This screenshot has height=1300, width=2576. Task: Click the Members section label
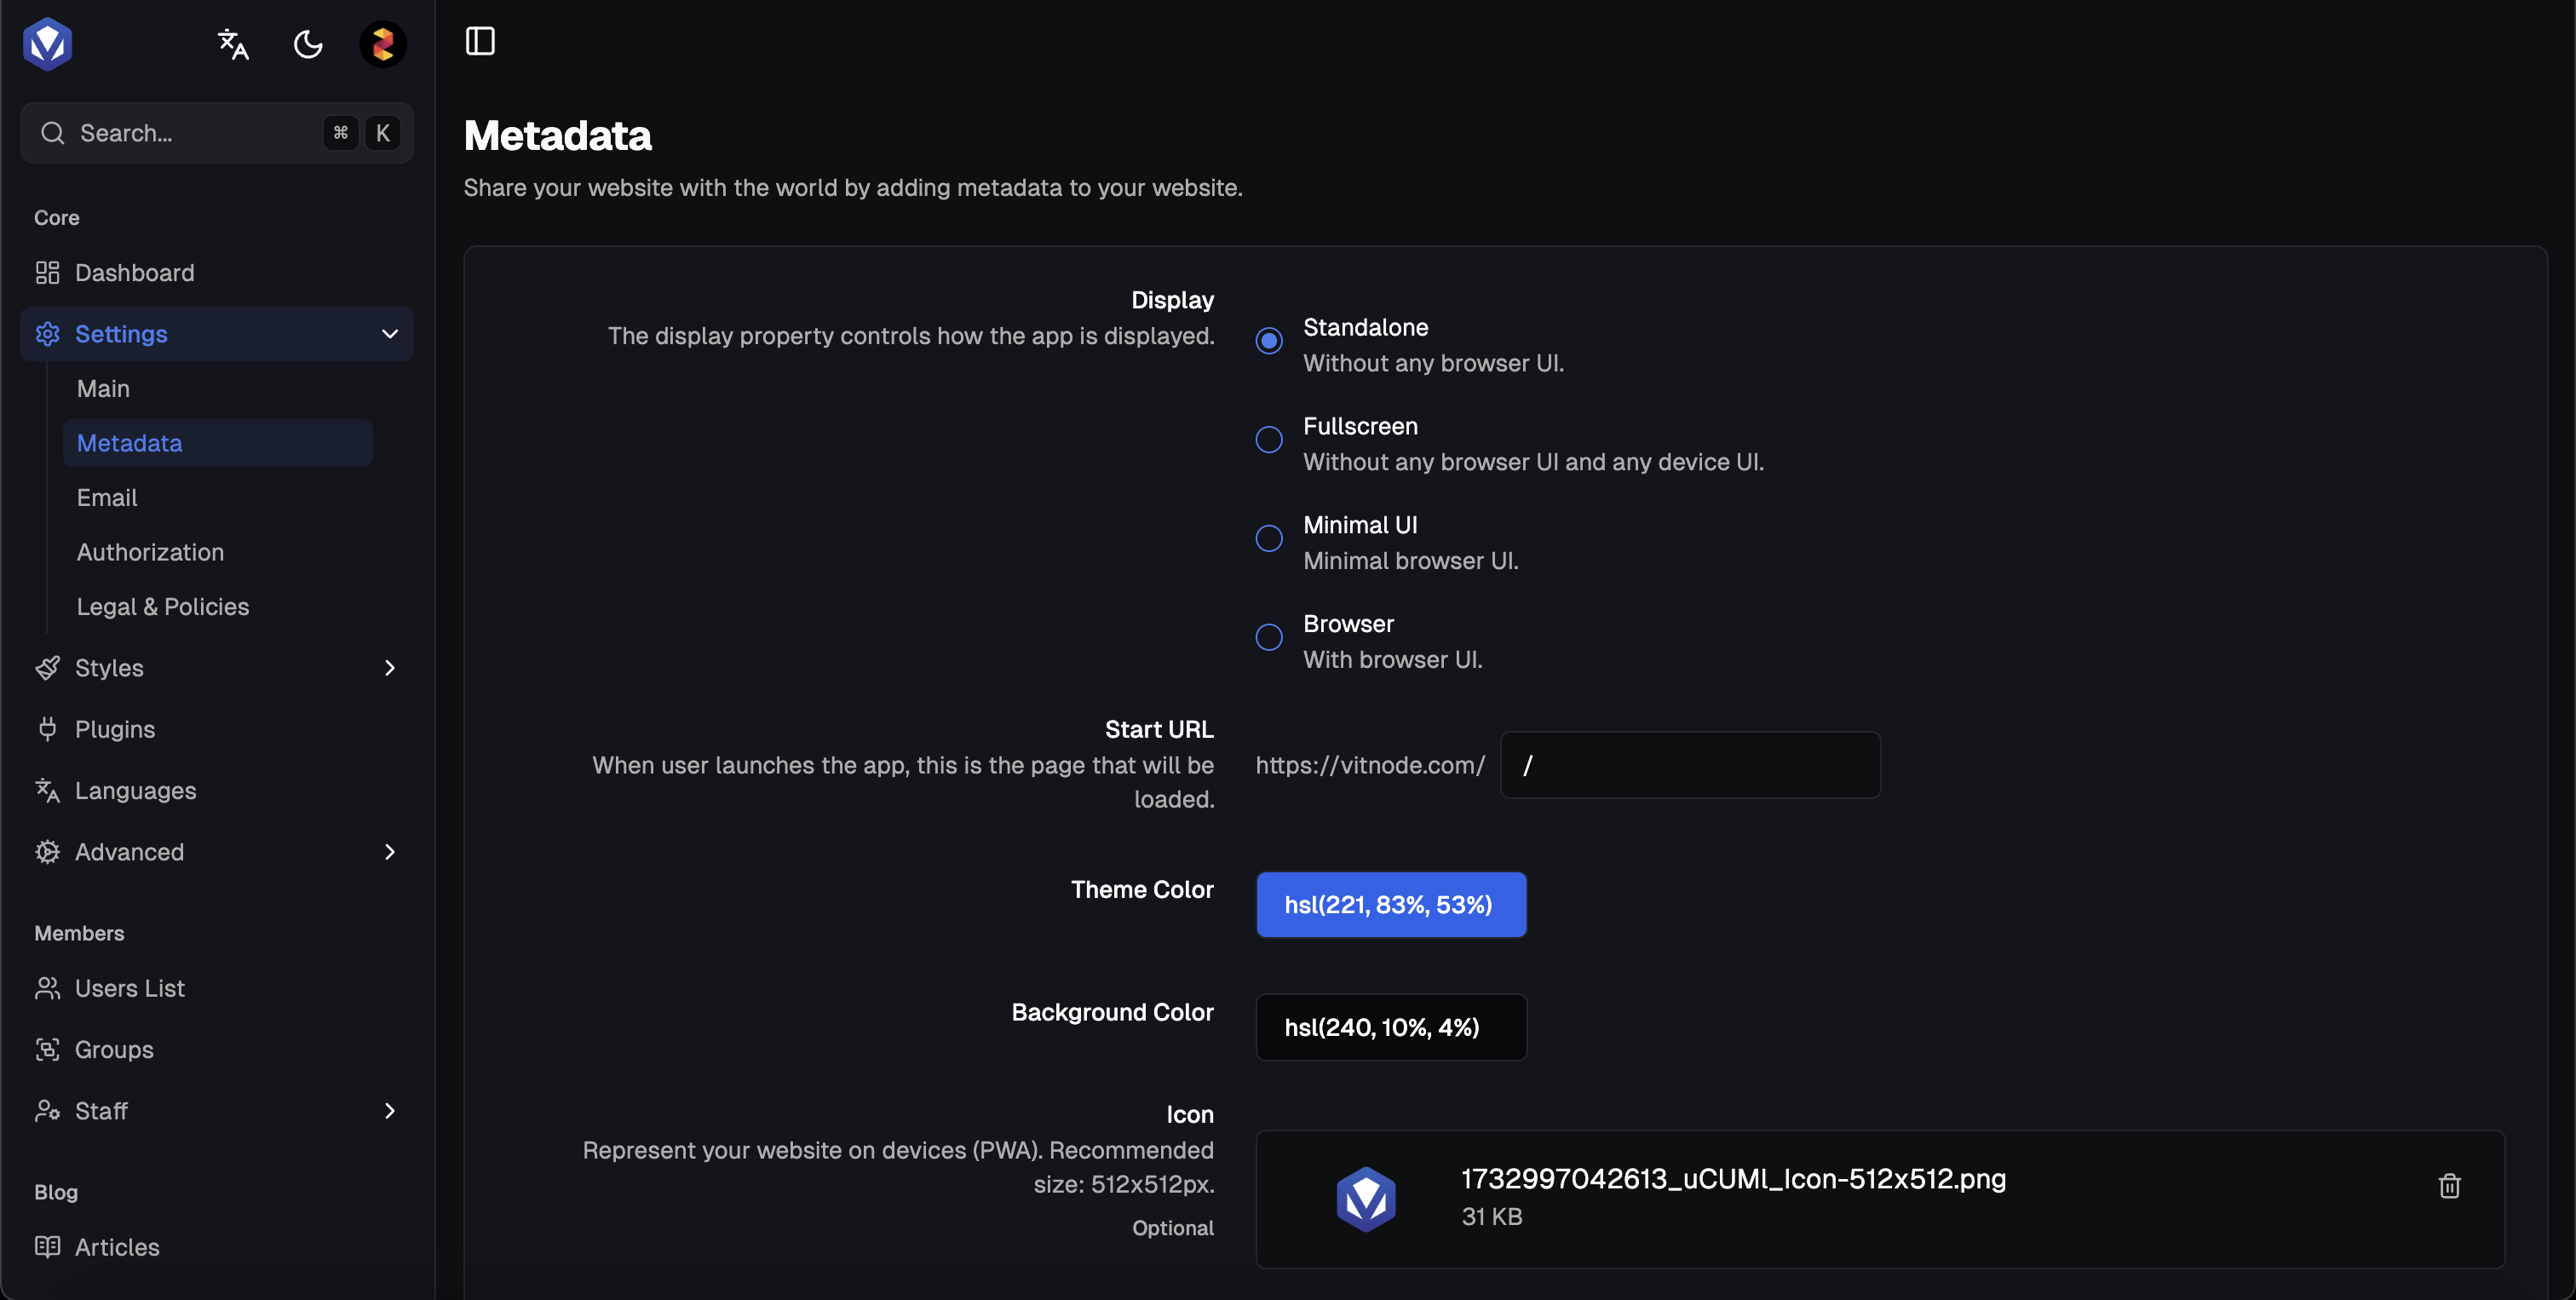pyautogui.click(x=79, y=934)
